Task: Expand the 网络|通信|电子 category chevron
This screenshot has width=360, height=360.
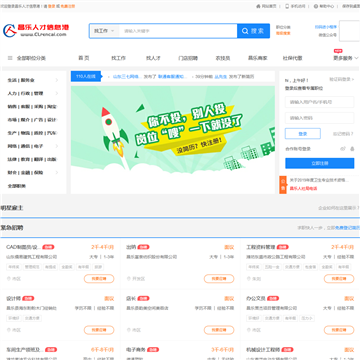Action: (x=57, y=146)
